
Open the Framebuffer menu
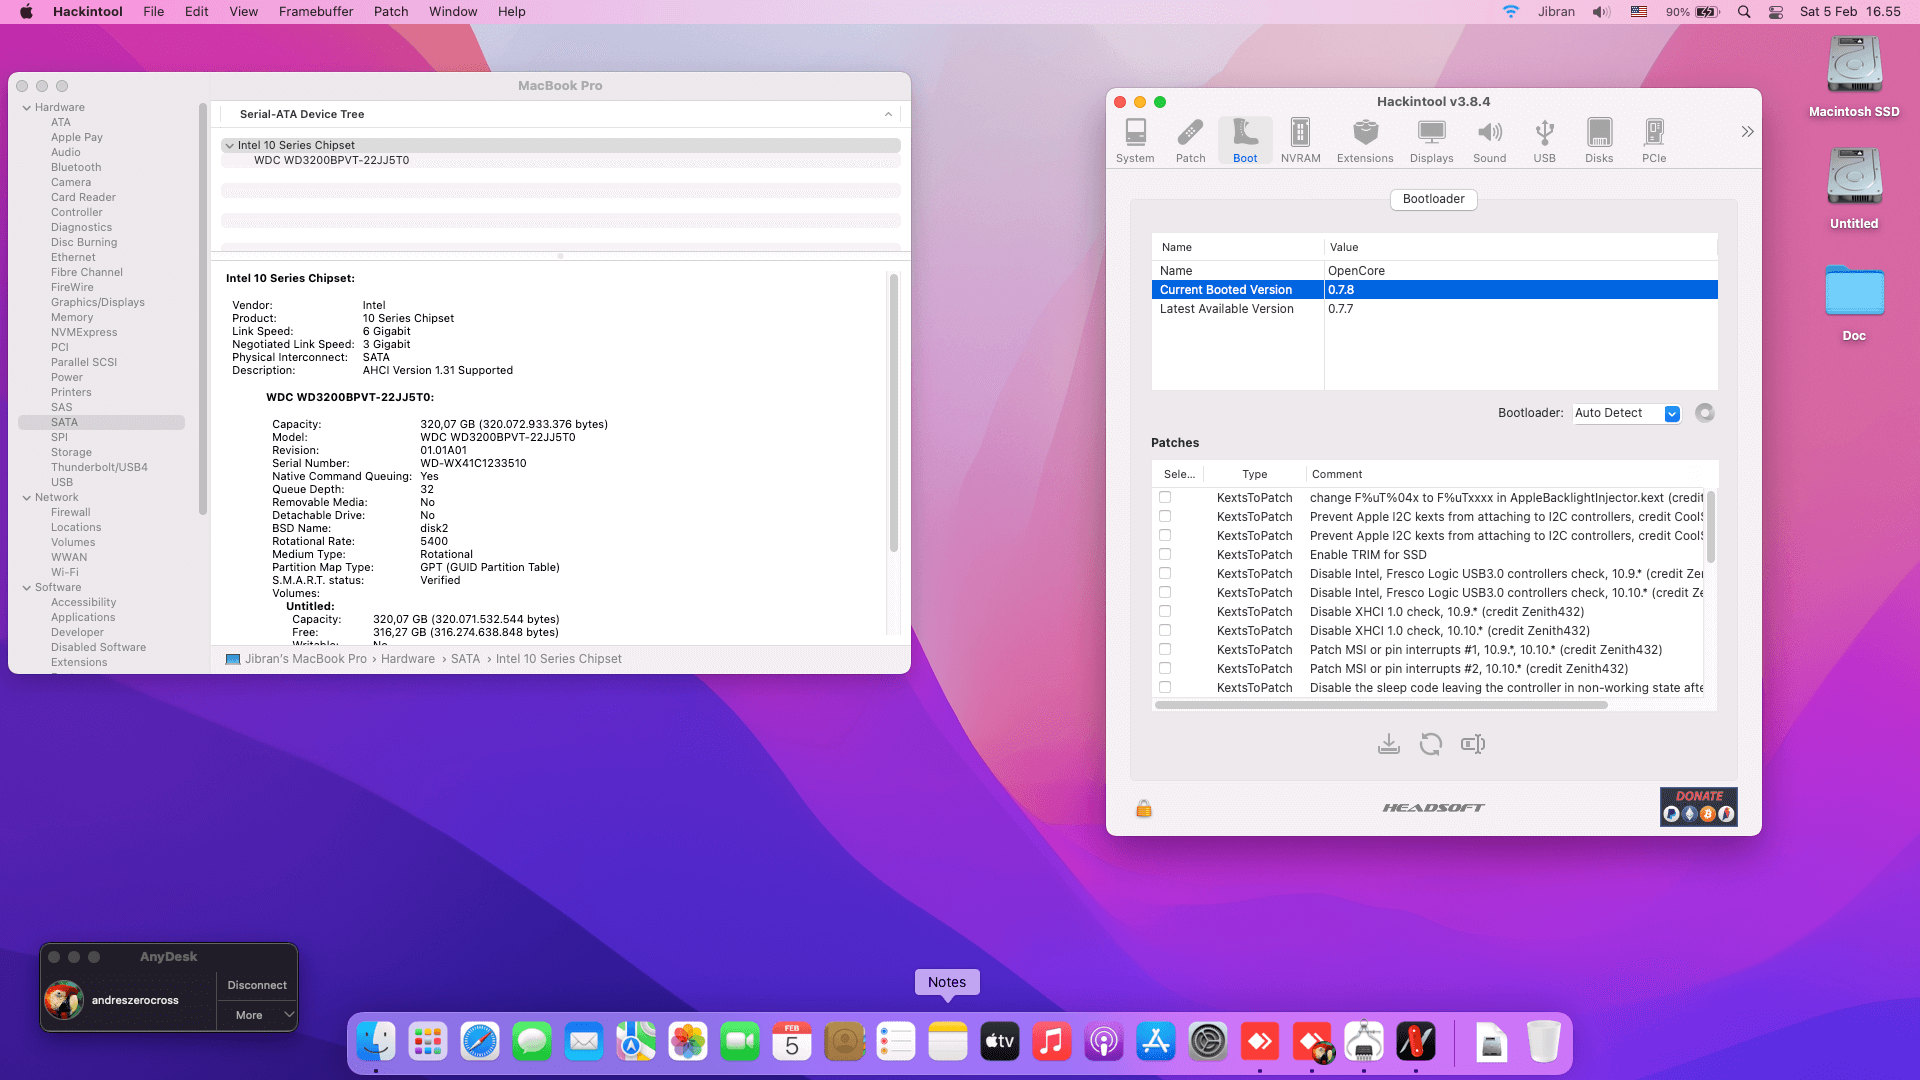(316, 12)
